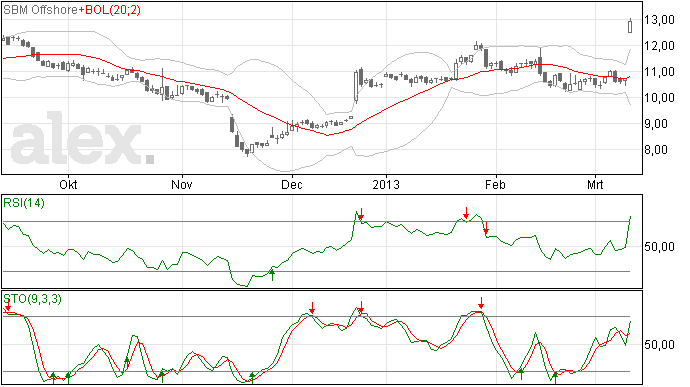The width and height of the screenshot is (690, 387).
Task: Click the 2013 year label
Action: [x=386, y=184]
